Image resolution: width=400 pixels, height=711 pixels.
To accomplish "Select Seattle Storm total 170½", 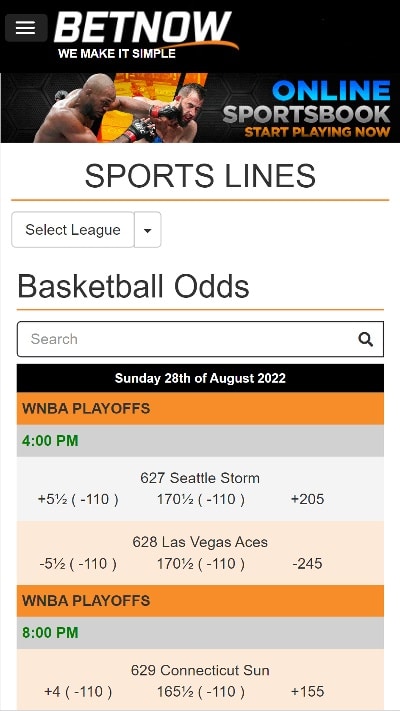I will click(x=201, y=500).
